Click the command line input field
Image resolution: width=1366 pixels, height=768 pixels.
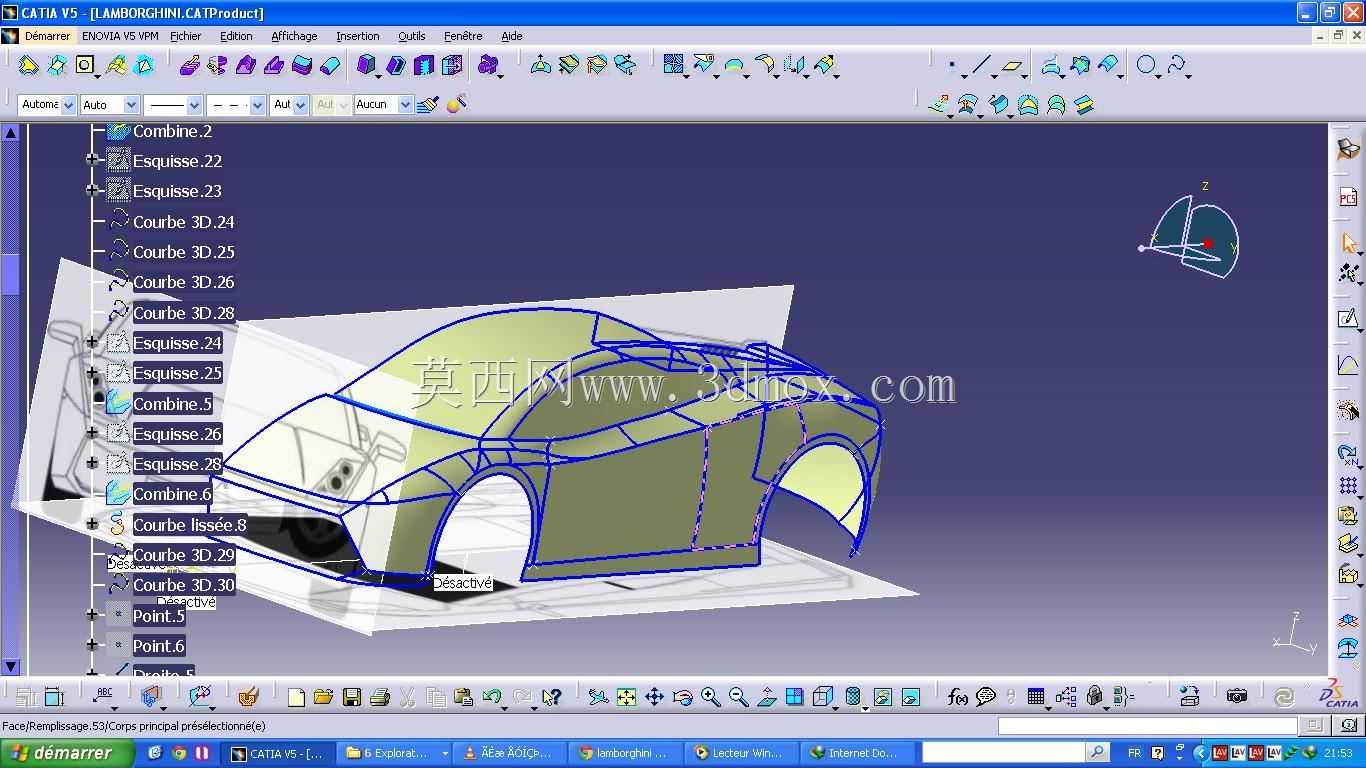click(x=1147, y=726)
